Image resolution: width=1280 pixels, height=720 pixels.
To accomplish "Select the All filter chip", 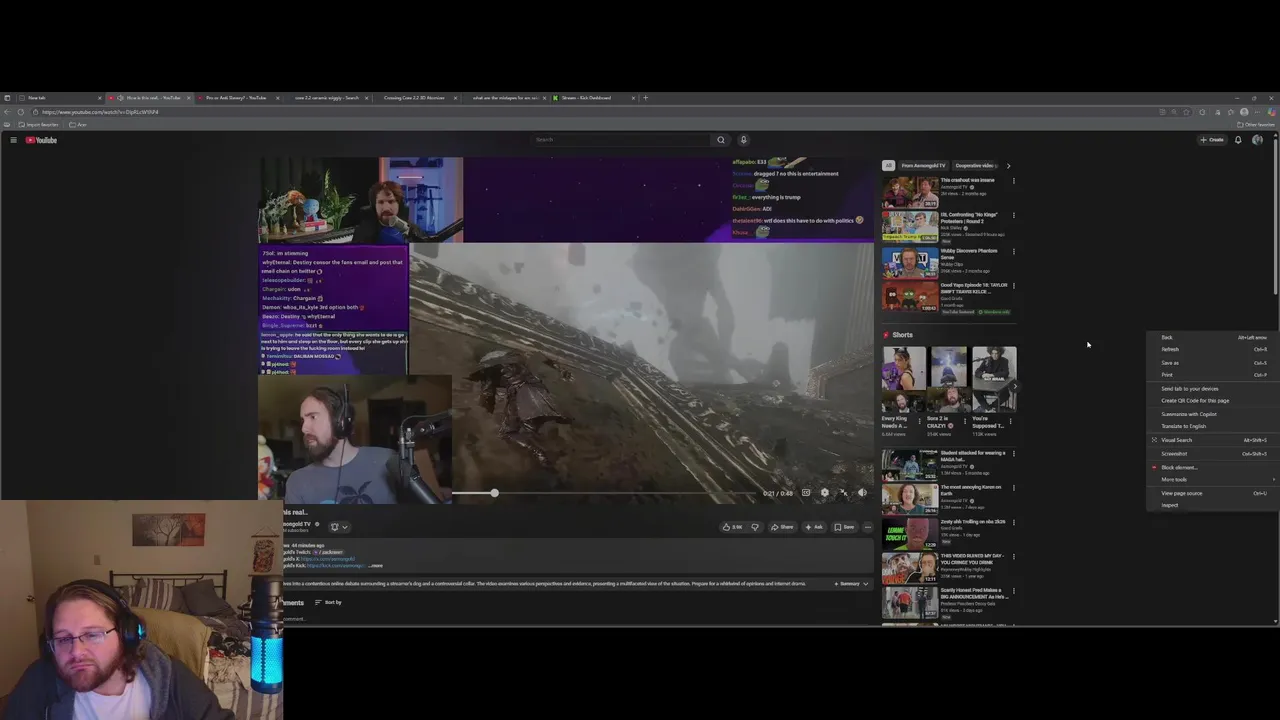I will tap(888, 166).
